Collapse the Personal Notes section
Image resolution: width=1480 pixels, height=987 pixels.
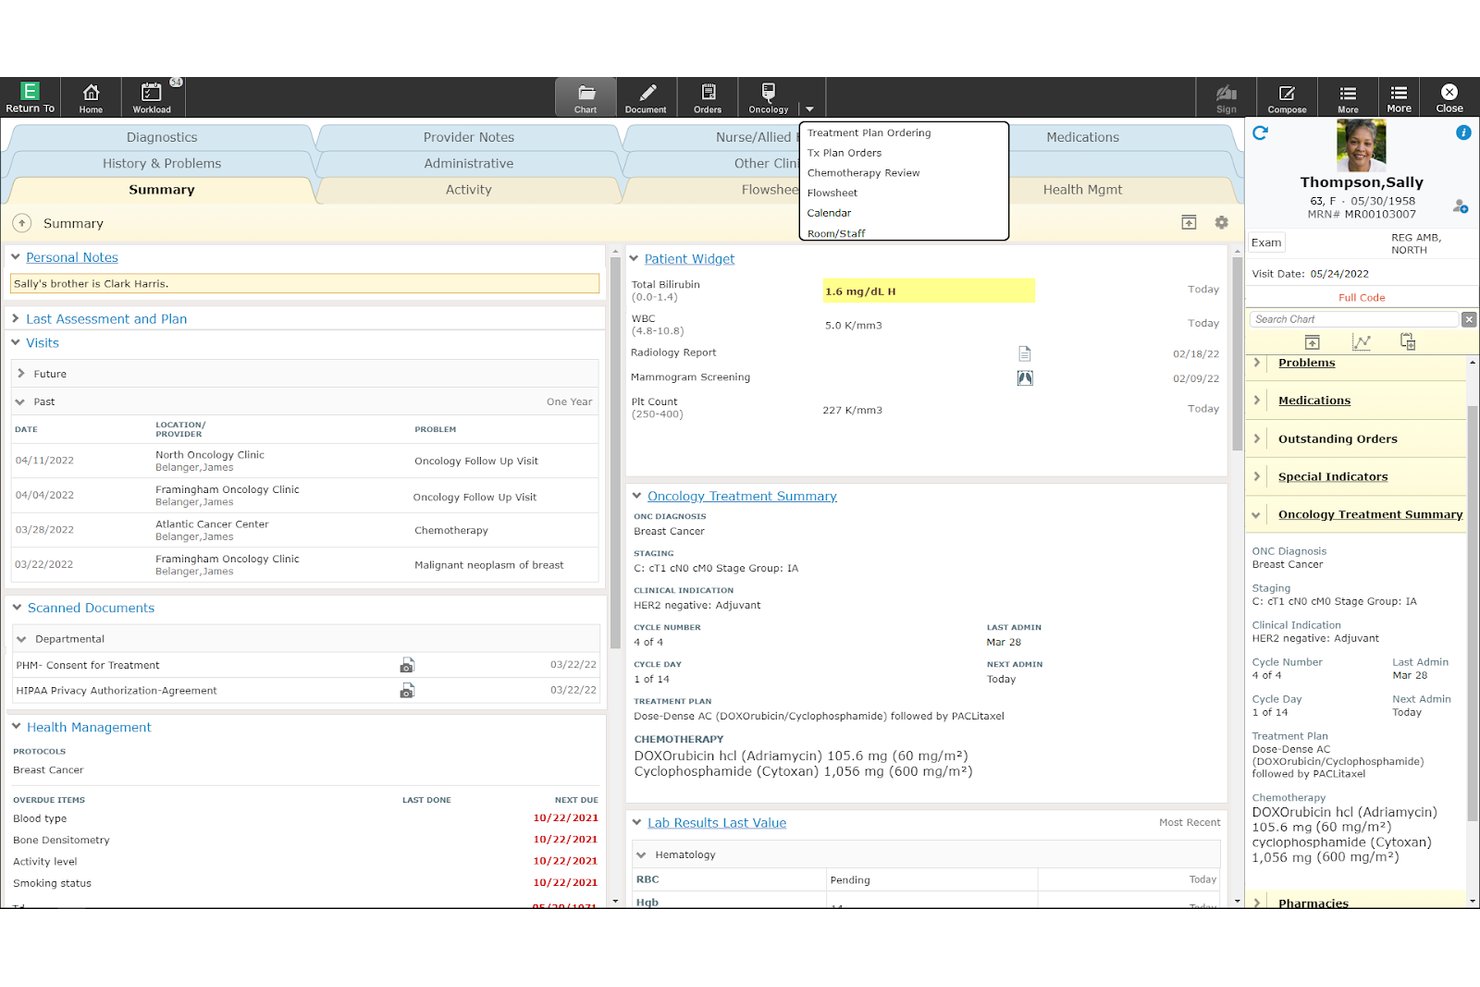pos(16,257)
